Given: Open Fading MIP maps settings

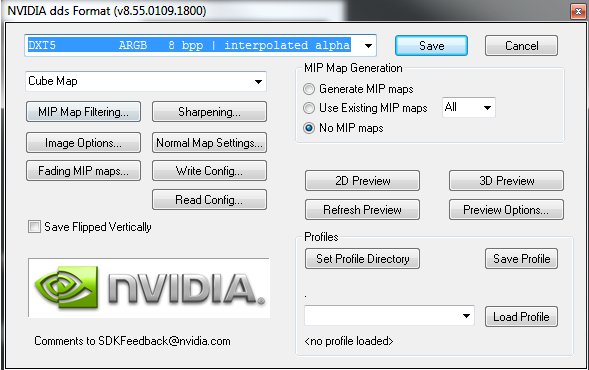Looking at the screenshot, I should (83, 171).
